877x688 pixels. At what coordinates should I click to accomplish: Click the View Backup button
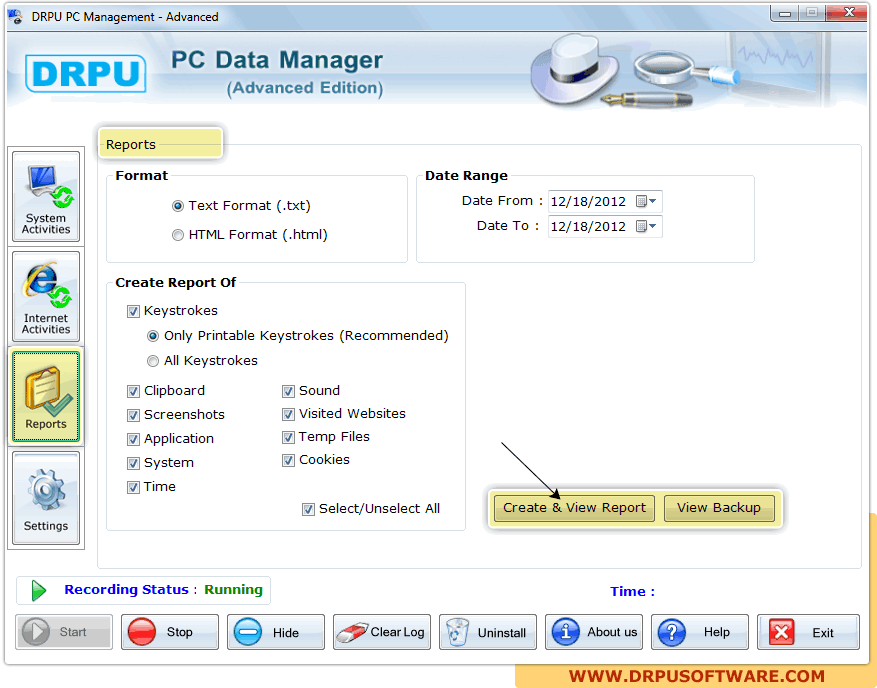(x=719, y=508)
